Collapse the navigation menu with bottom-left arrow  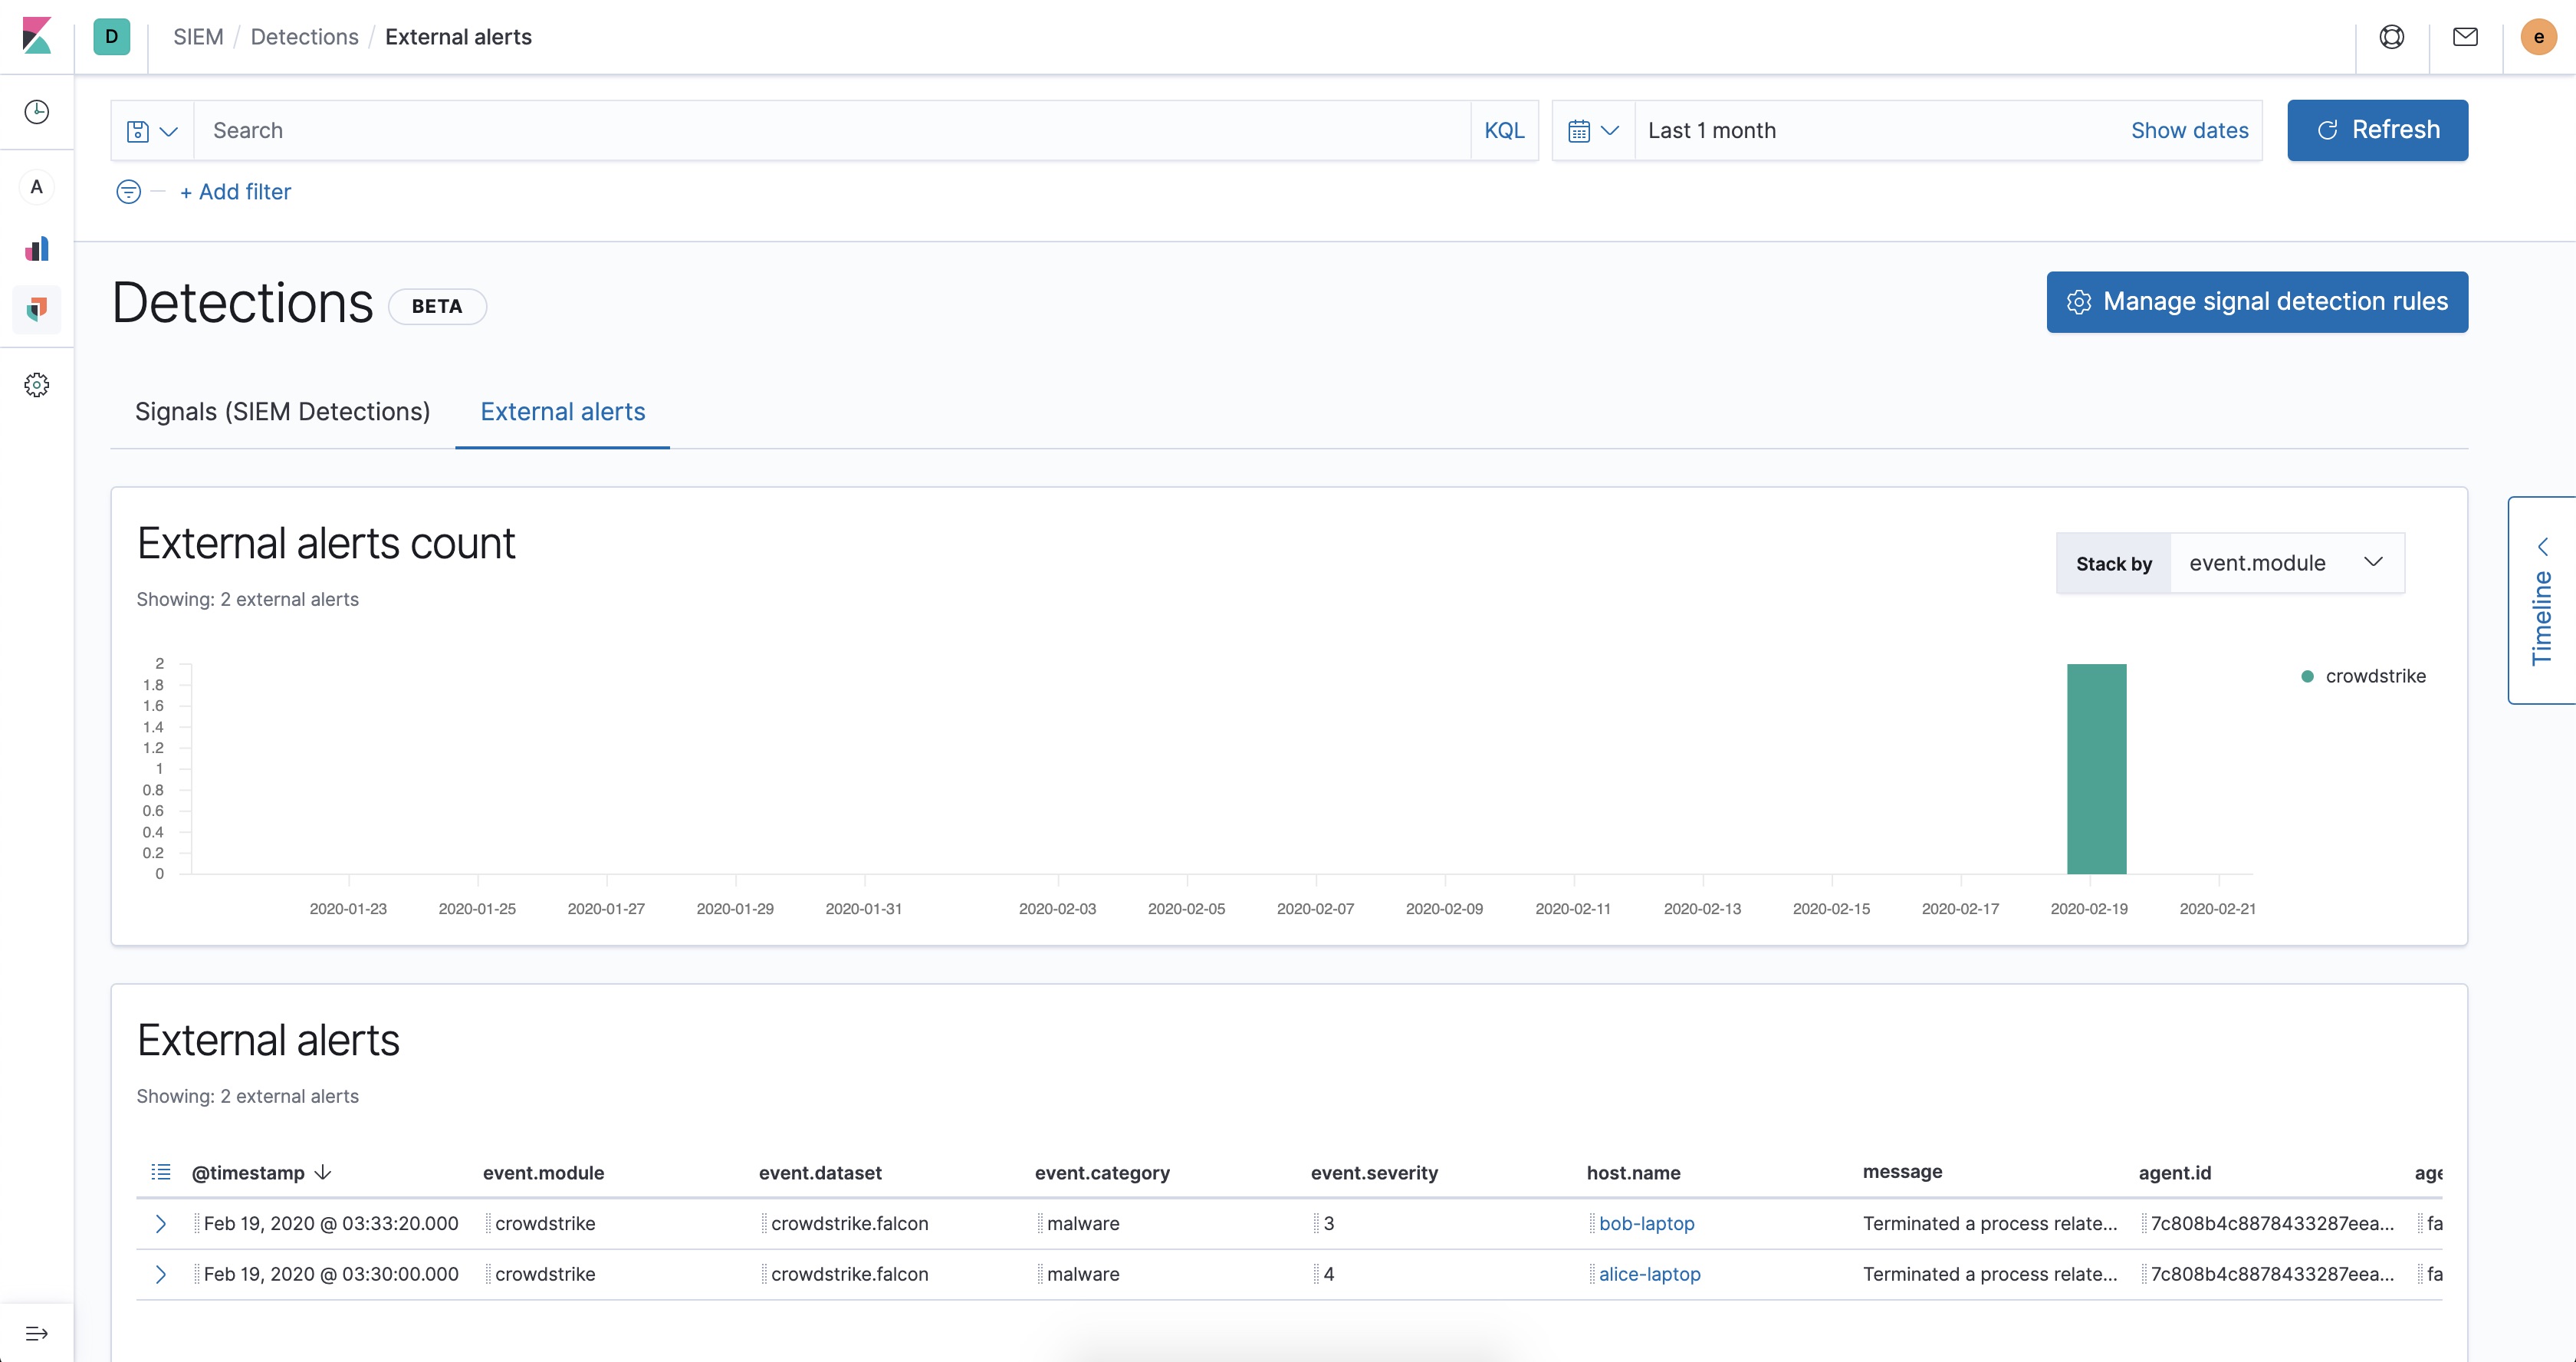[37, 1333]
